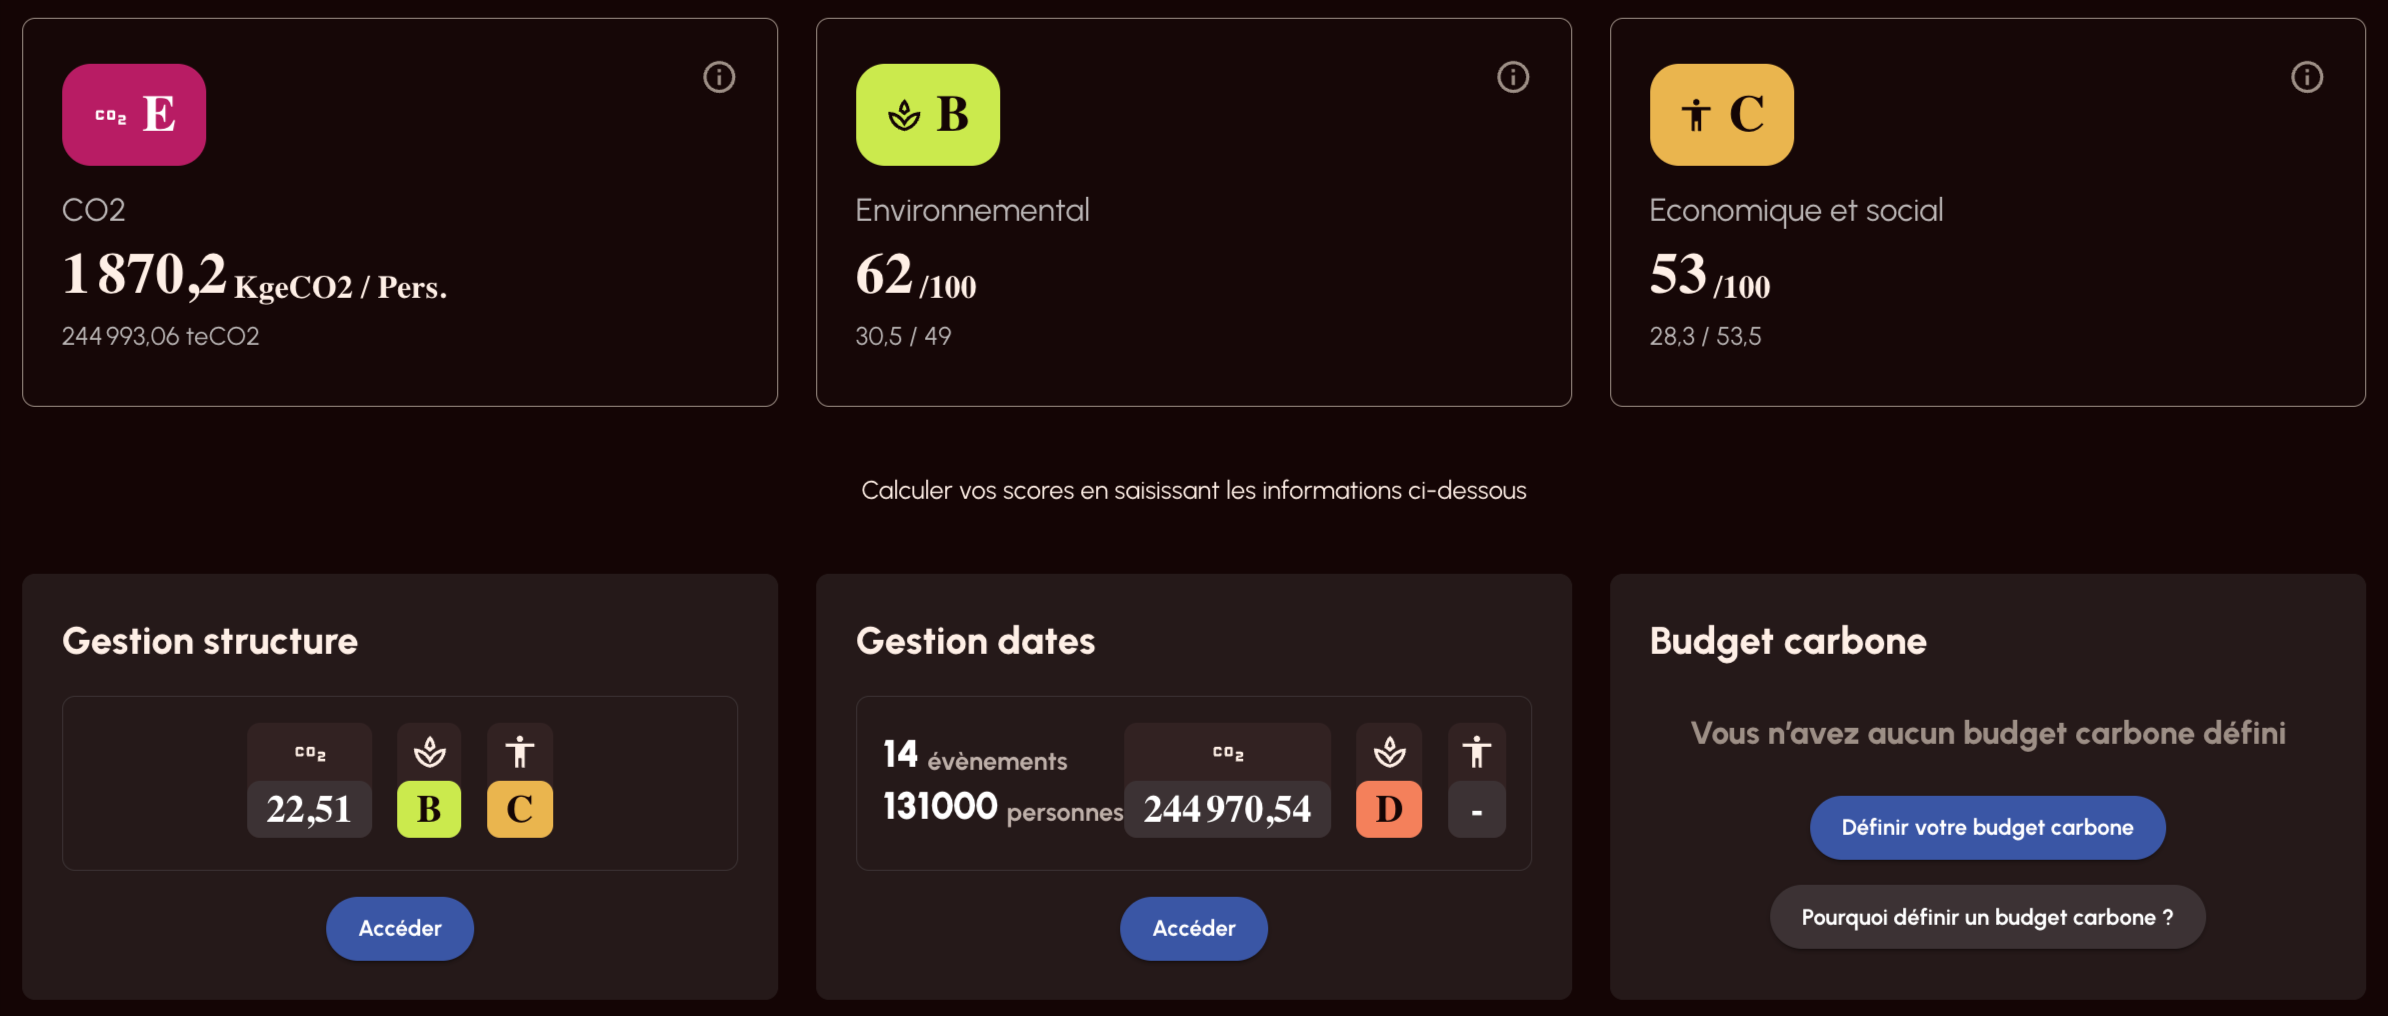Click the 244 970,54 CO2 value

point(1227,809)
